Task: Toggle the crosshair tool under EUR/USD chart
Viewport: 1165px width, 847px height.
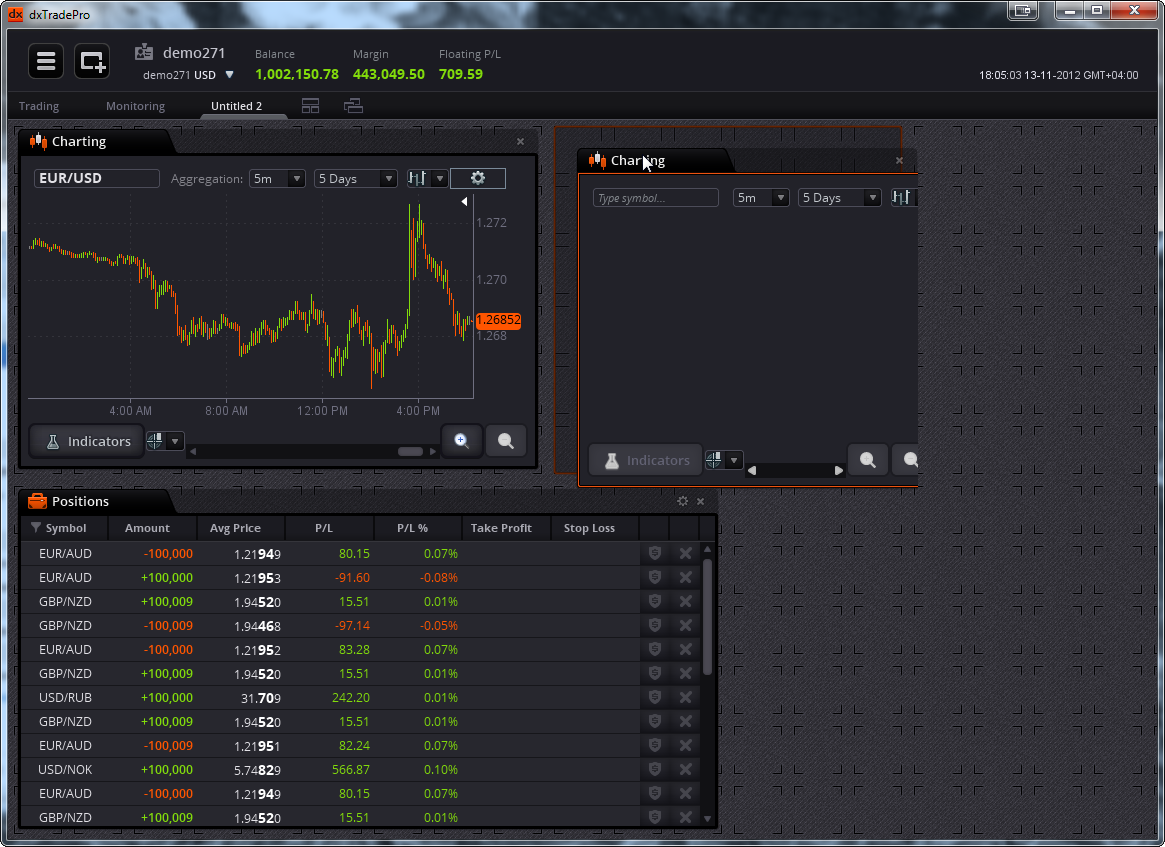Action: point(158,441)
